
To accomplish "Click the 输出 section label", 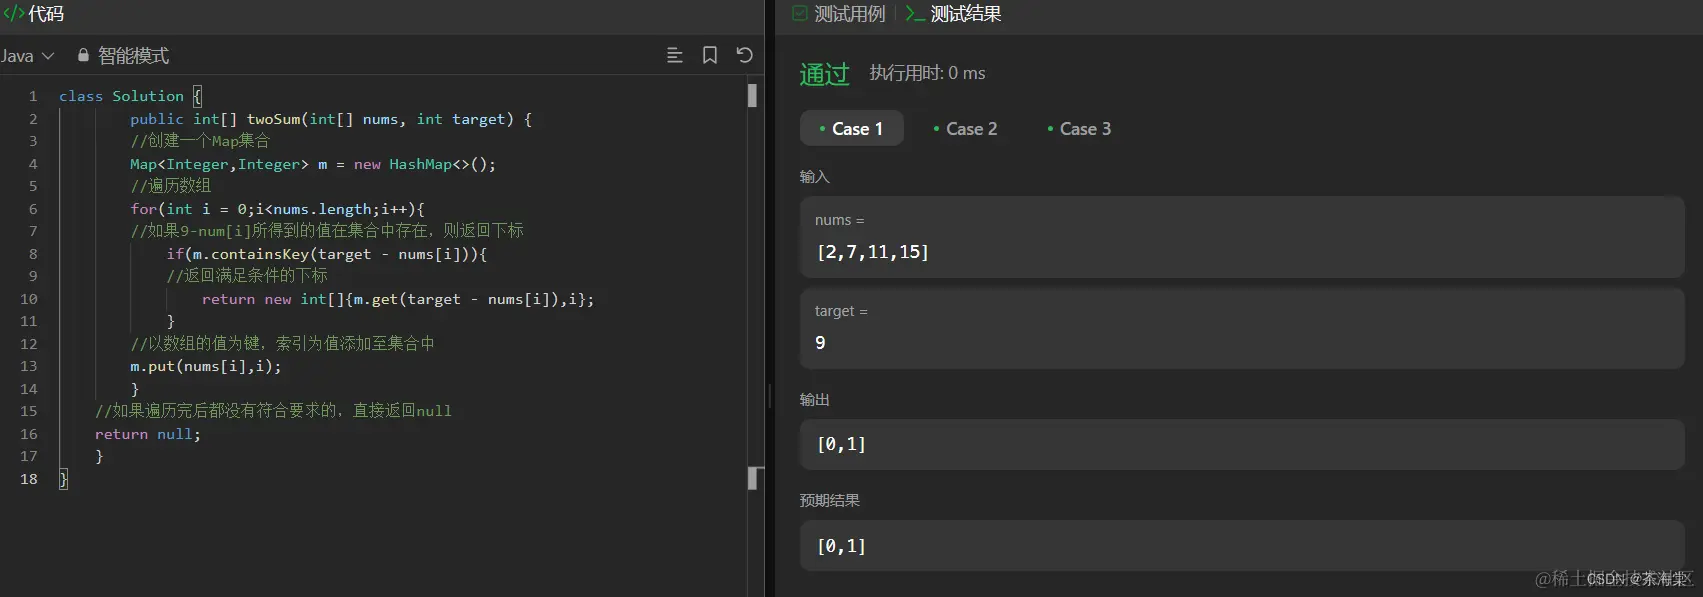I will pos(815,400).
